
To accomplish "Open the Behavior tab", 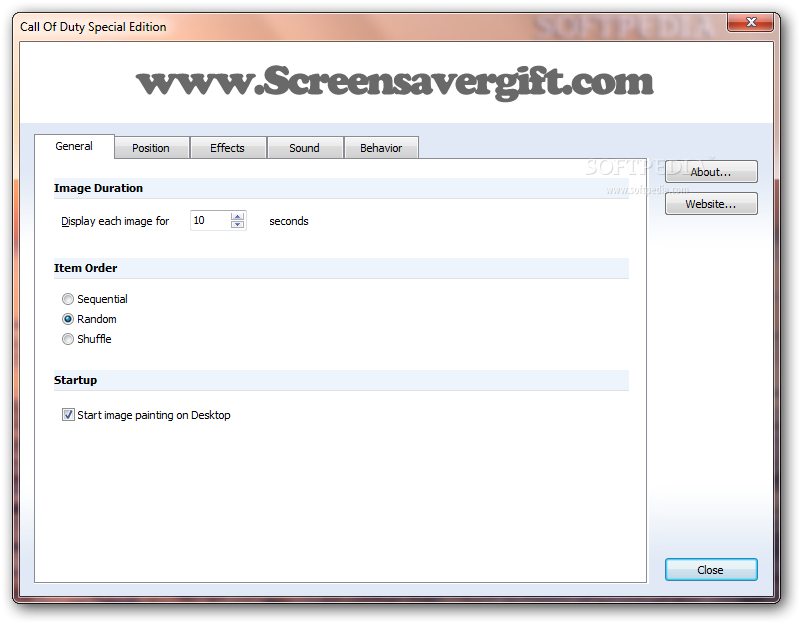I will pyautogui.click(x=381, y=148).
